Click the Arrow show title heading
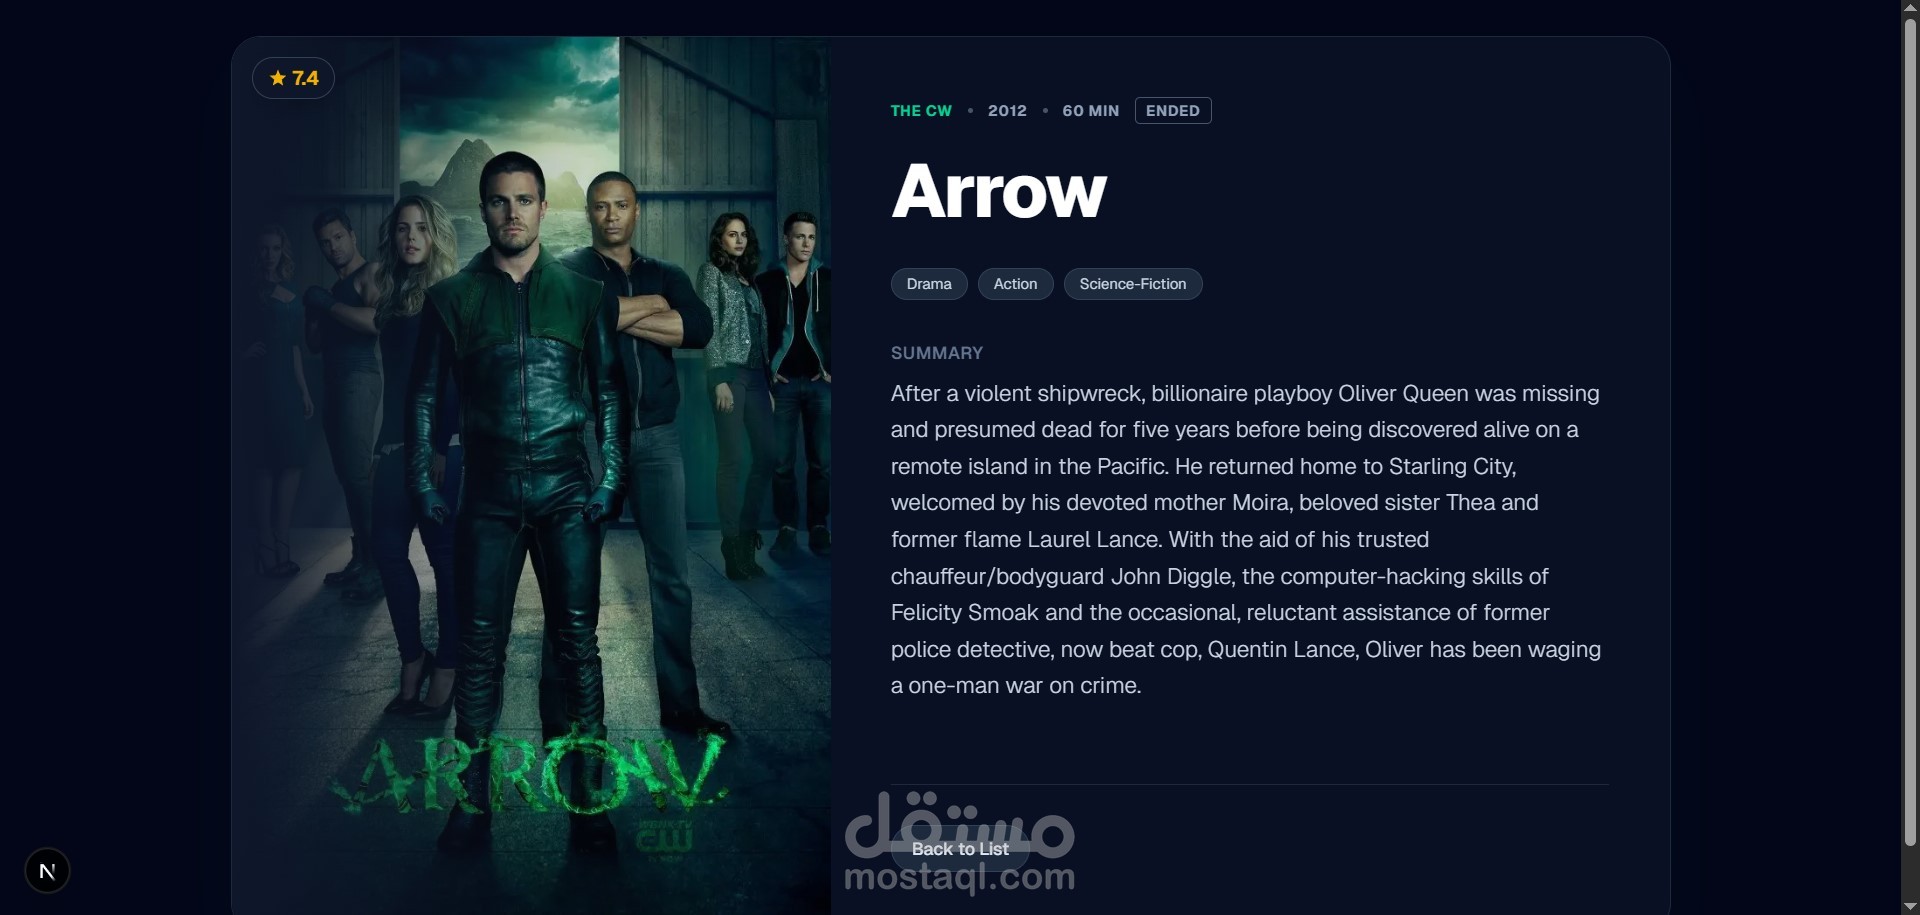Viewport: 1920px width, 915px height. coord(998,191)
